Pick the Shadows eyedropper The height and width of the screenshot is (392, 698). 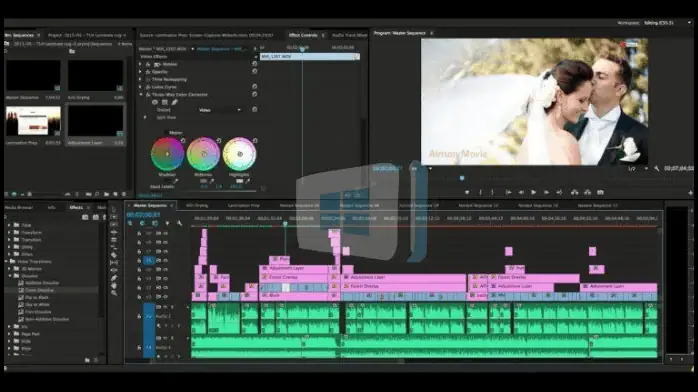175,181
